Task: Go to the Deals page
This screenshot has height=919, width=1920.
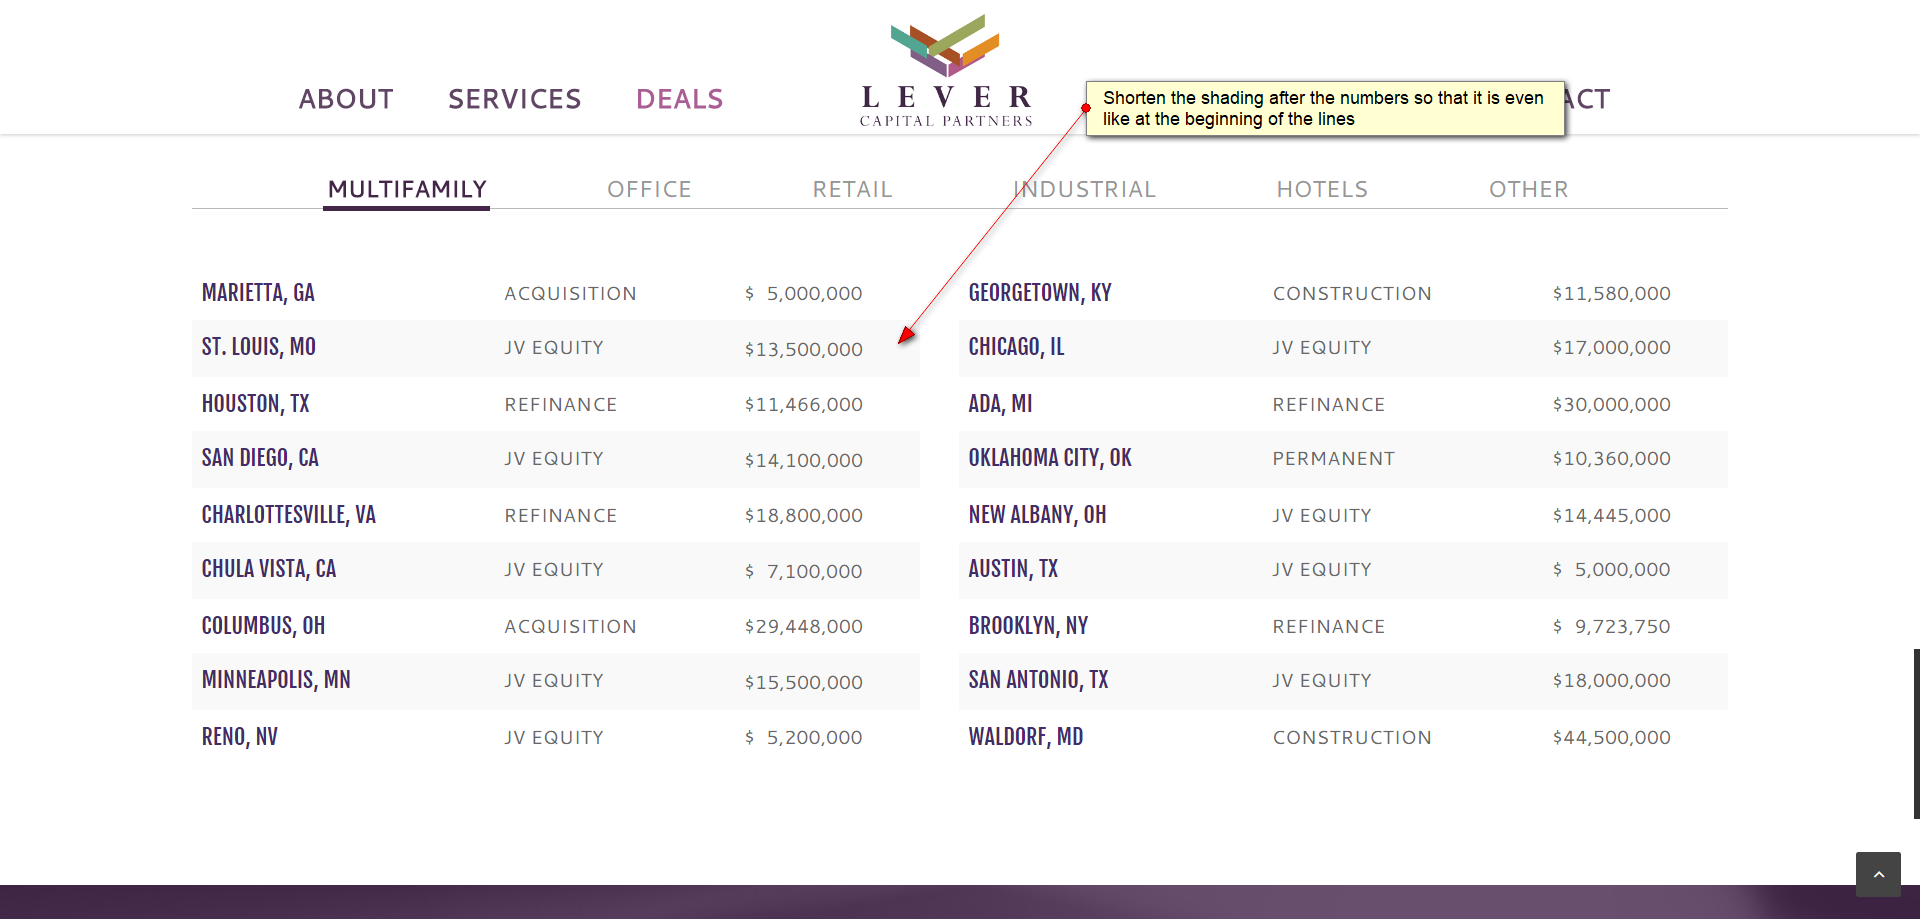Action: click(679, 99)
